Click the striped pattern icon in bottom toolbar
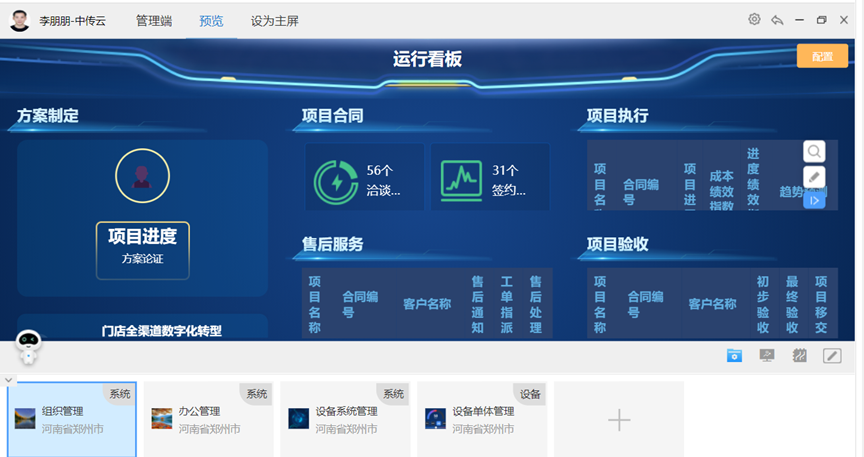 click(799, 356)
